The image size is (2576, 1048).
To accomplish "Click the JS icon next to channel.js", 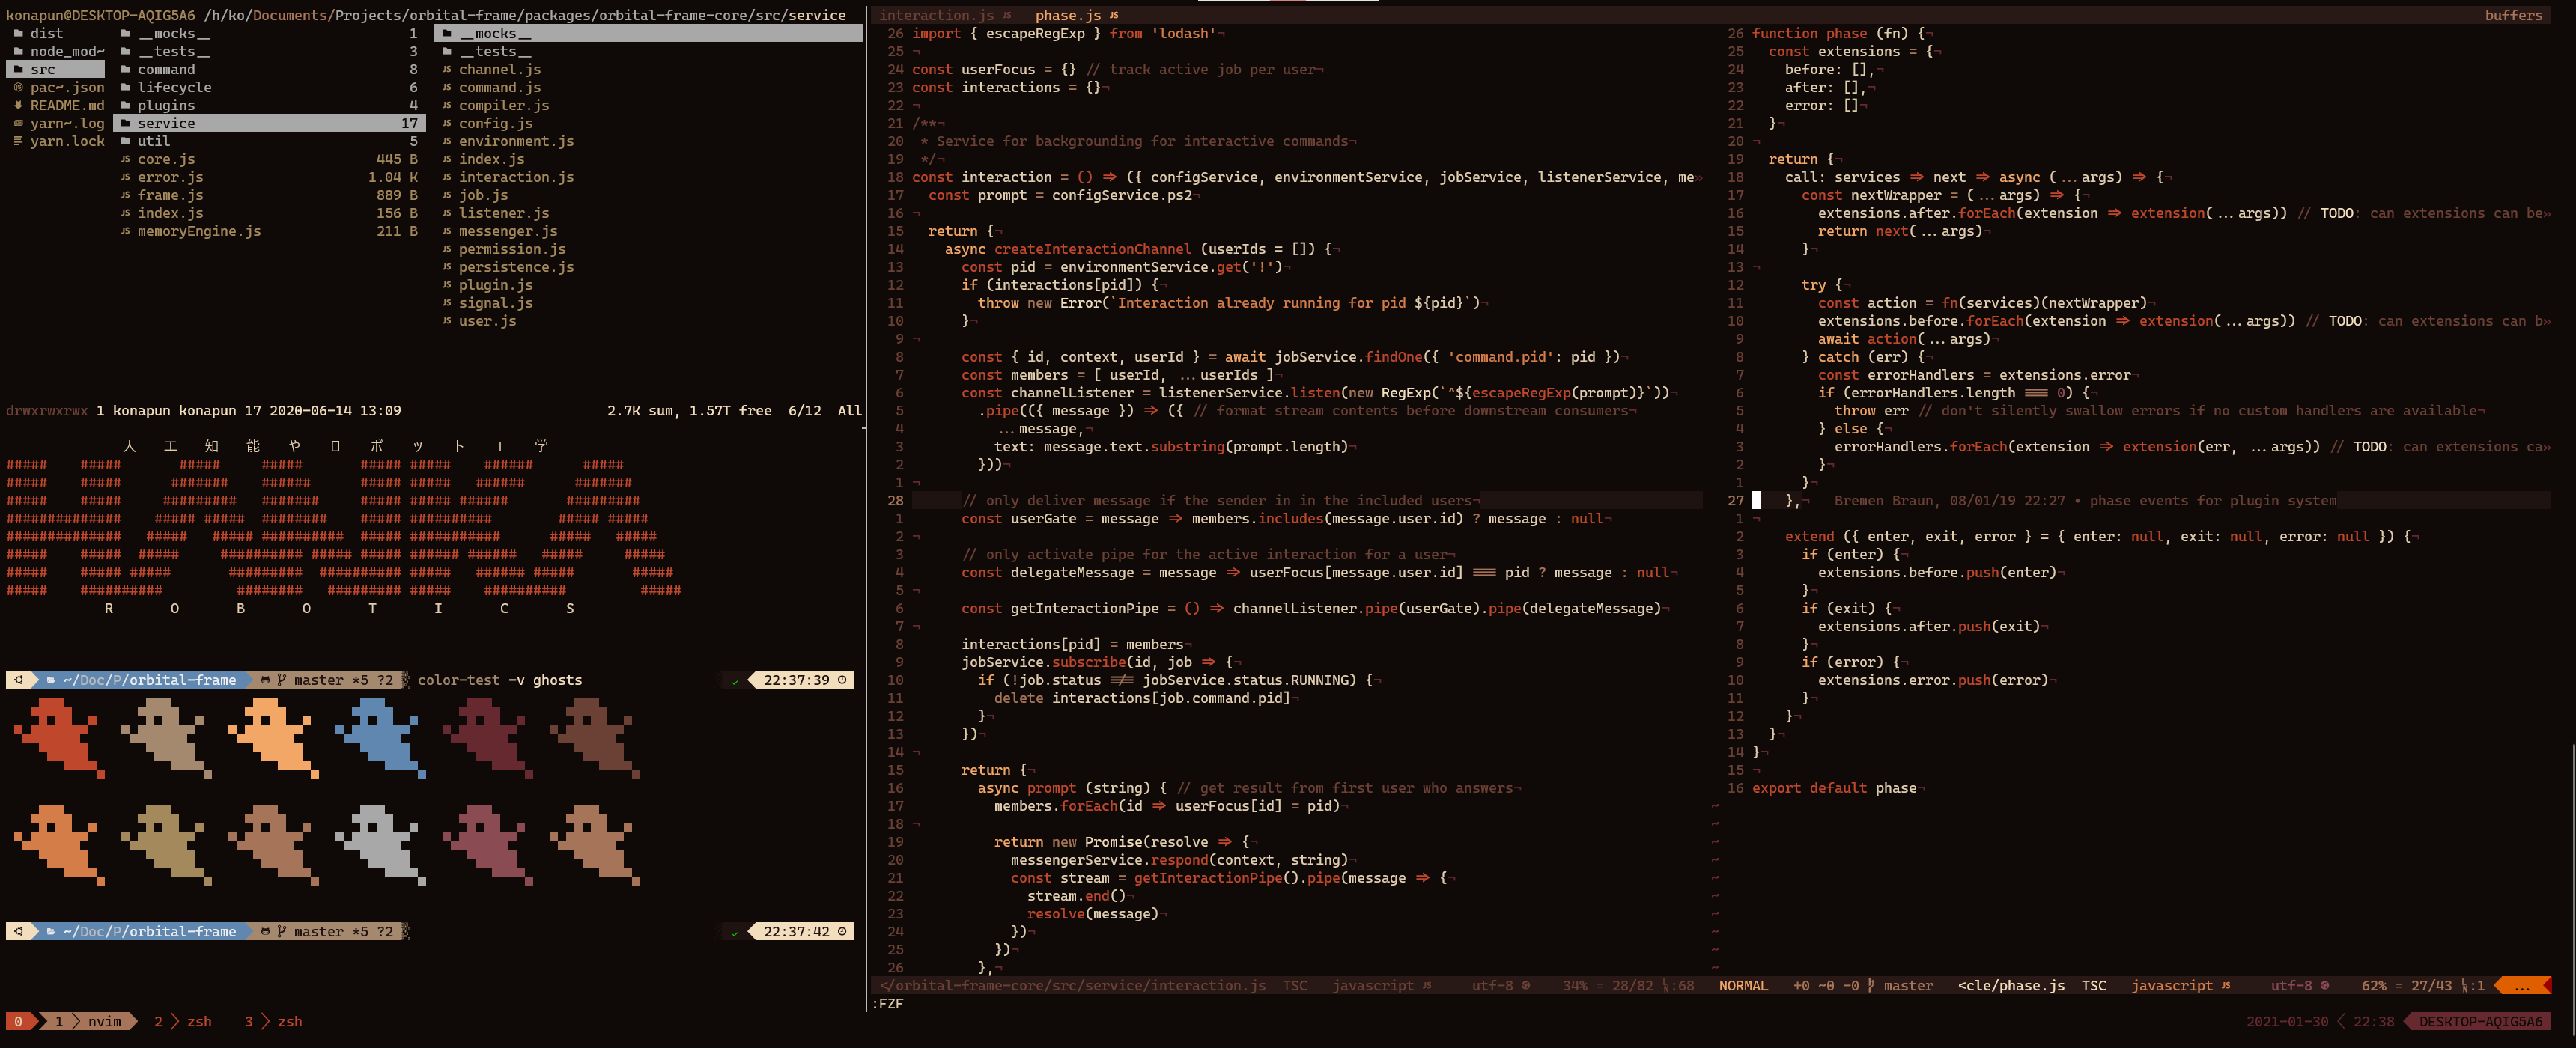I will (446, 70).
